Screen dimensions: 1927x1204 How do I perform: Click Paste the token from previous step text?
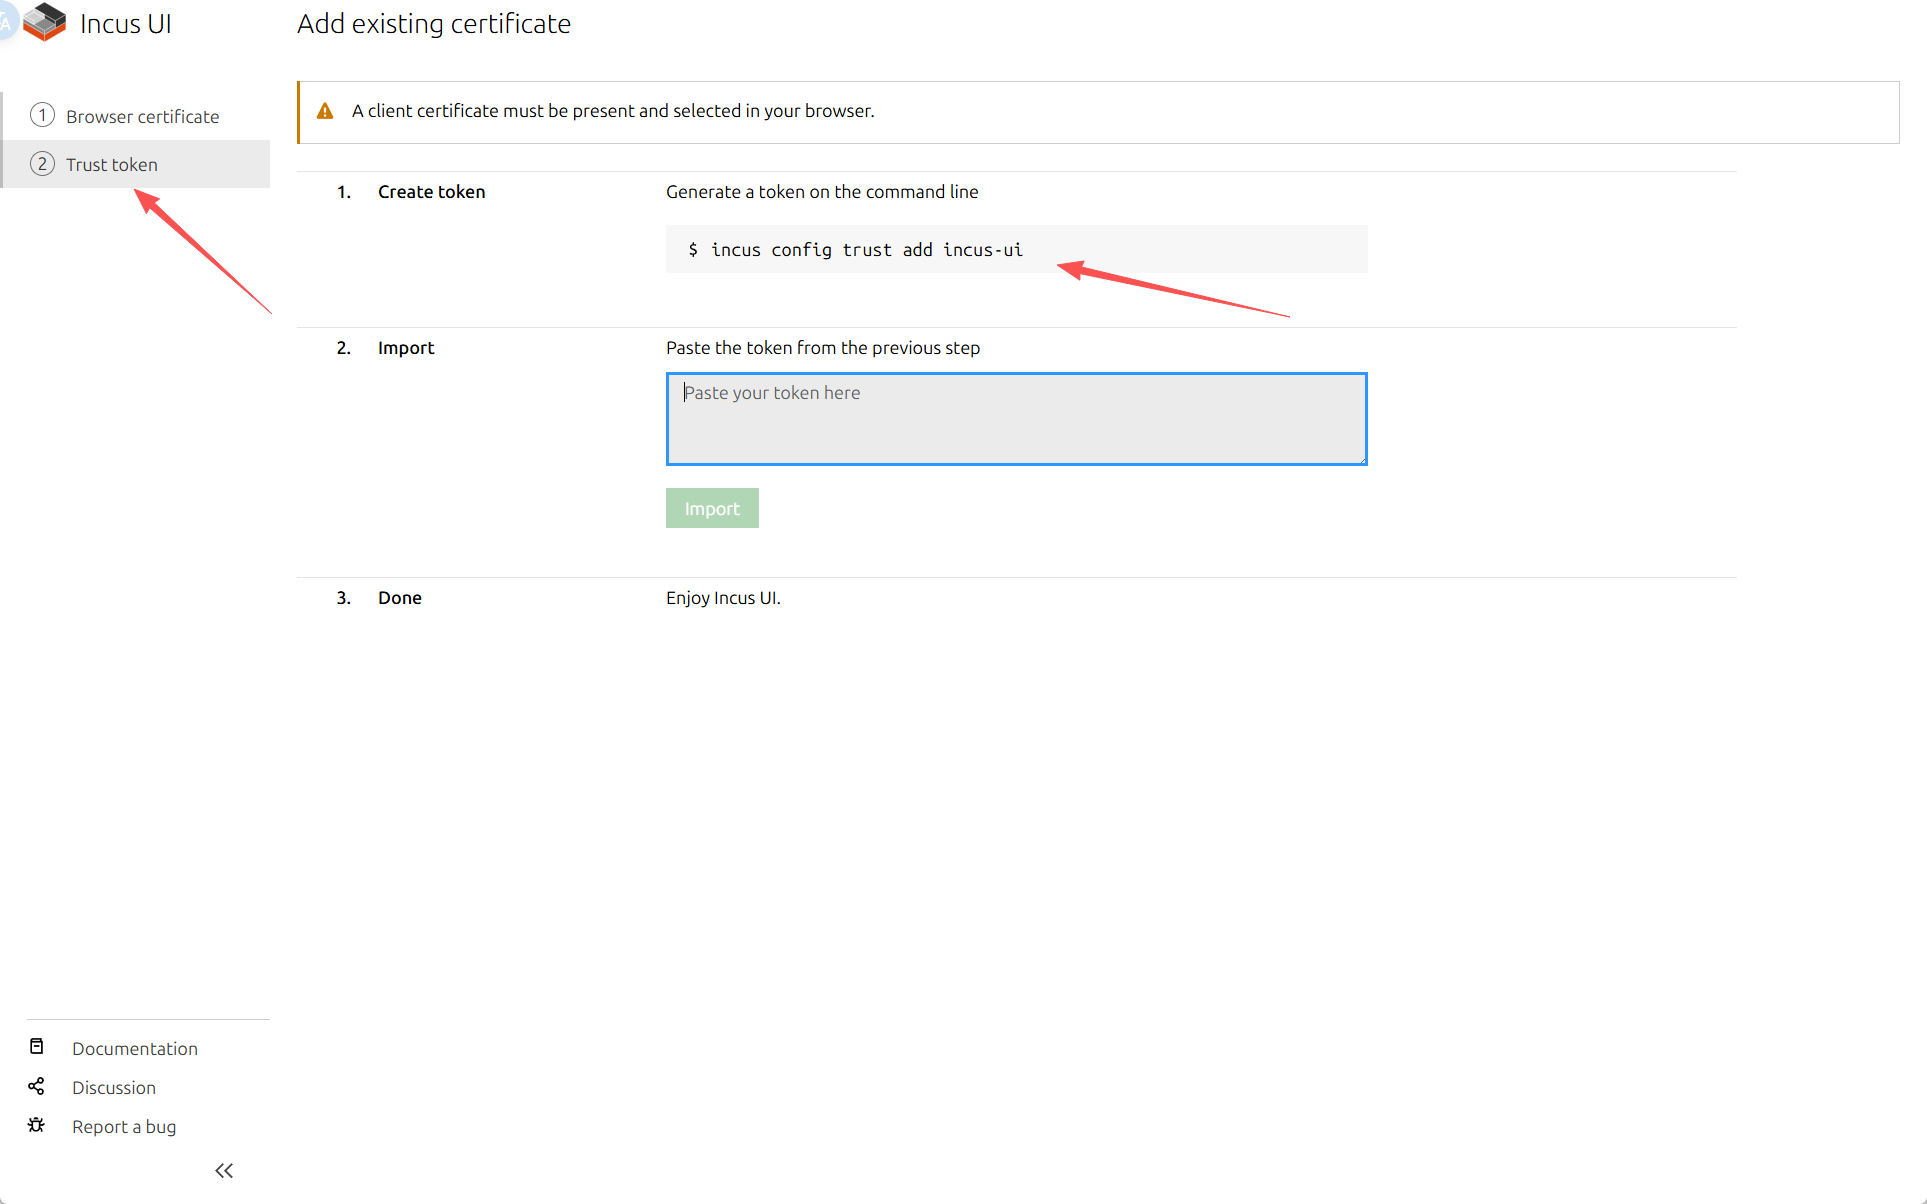coord(823,348)
